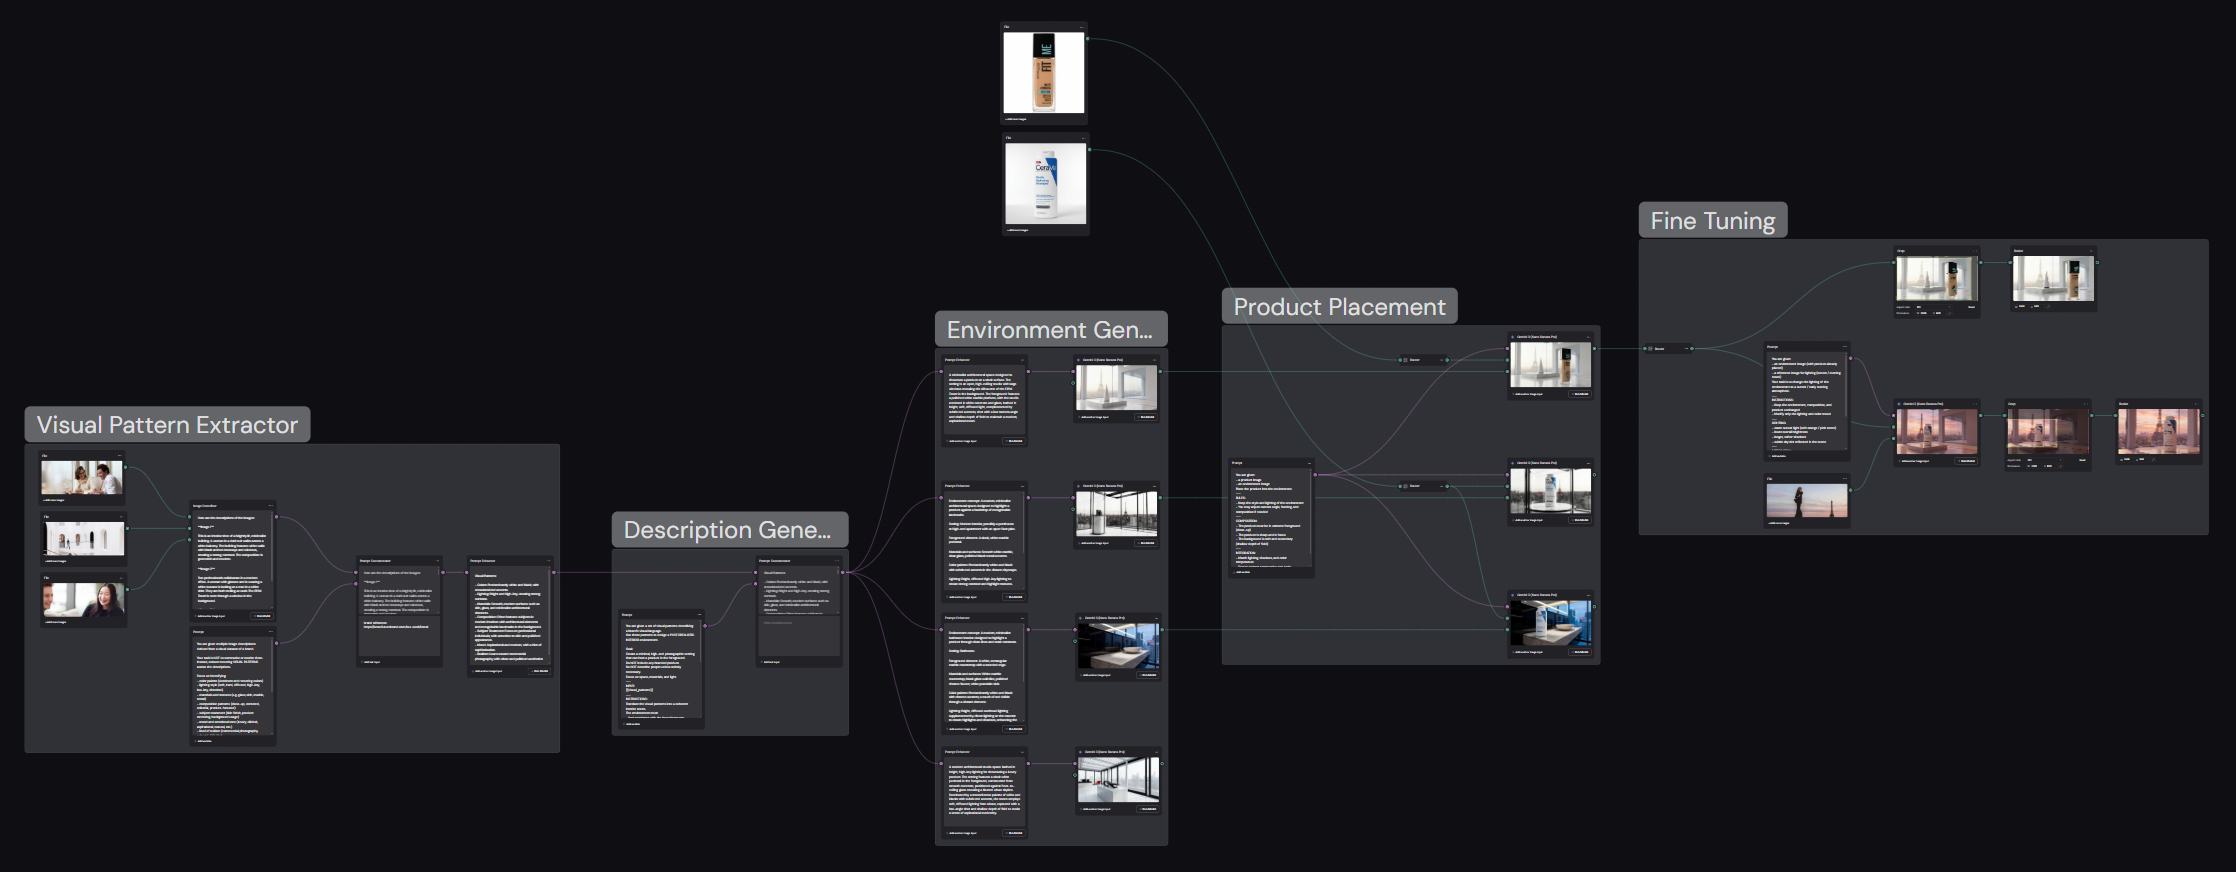The height and width of the screenshot is (872, 2236).
Task: Select fourth environment red-ceiling studio image
Action: click(x=1119, y=780)
